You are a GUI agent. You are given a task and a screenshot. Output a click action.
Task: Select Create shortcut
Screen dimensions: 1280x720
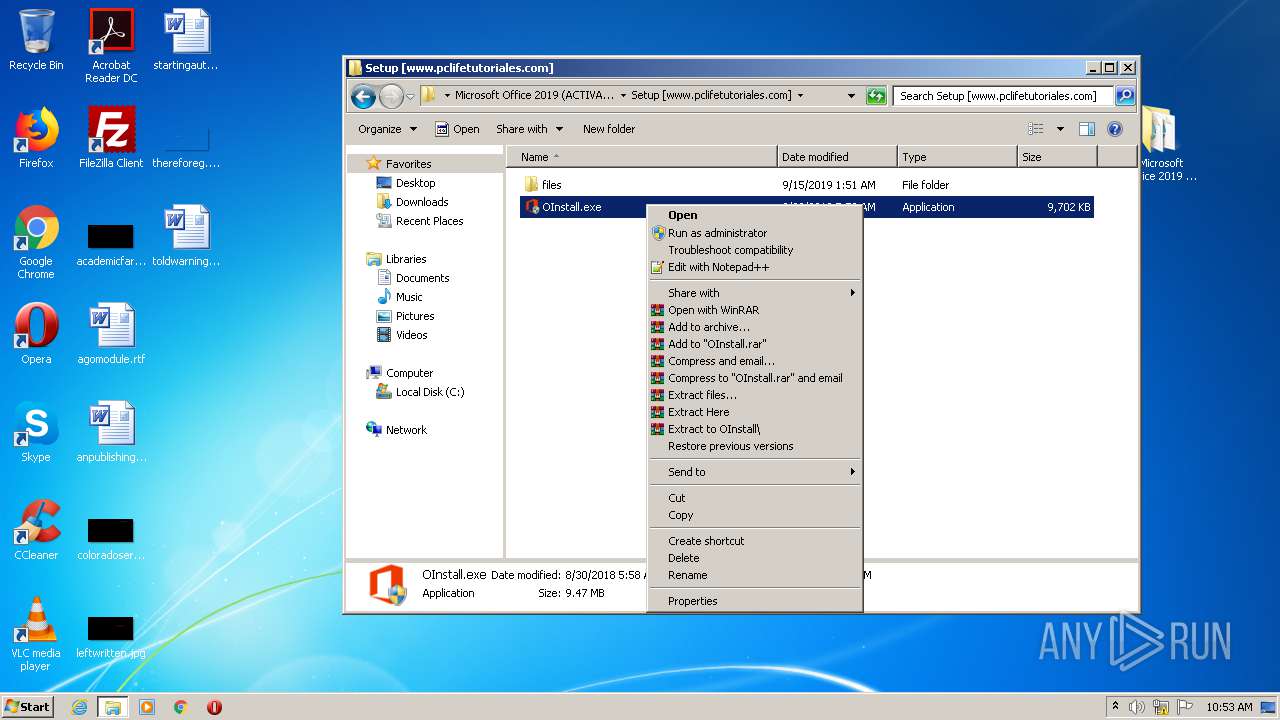[754, 541]
